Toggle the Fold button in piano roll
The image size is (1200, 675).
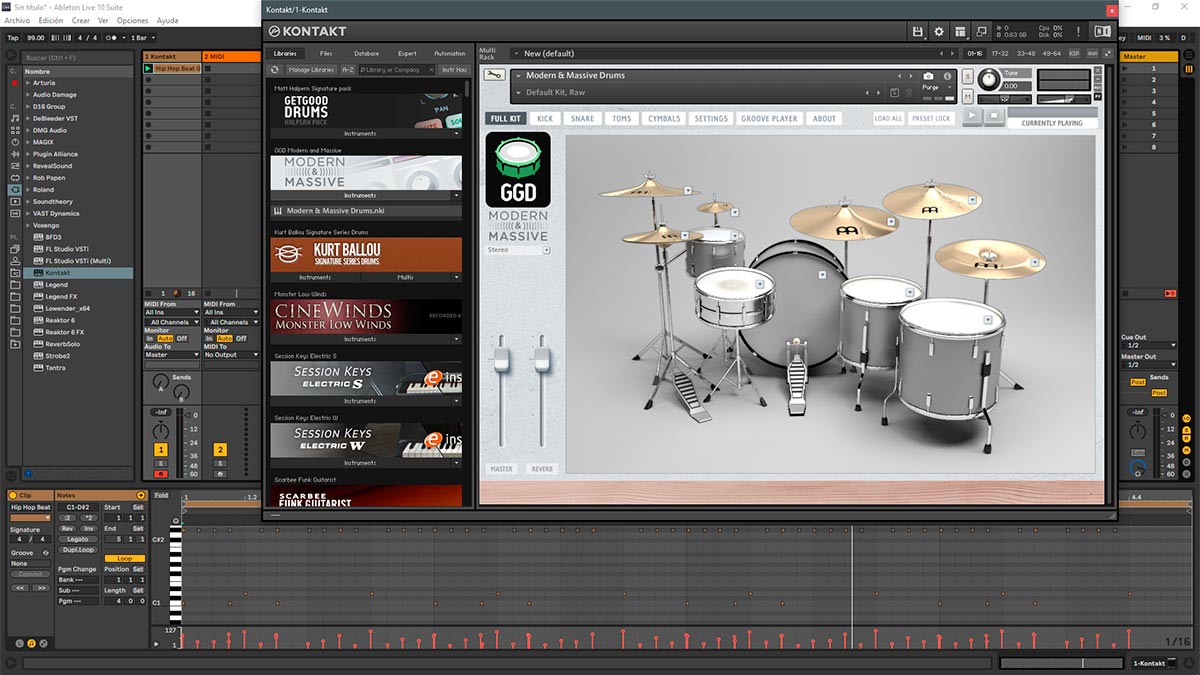click(162, 496)
